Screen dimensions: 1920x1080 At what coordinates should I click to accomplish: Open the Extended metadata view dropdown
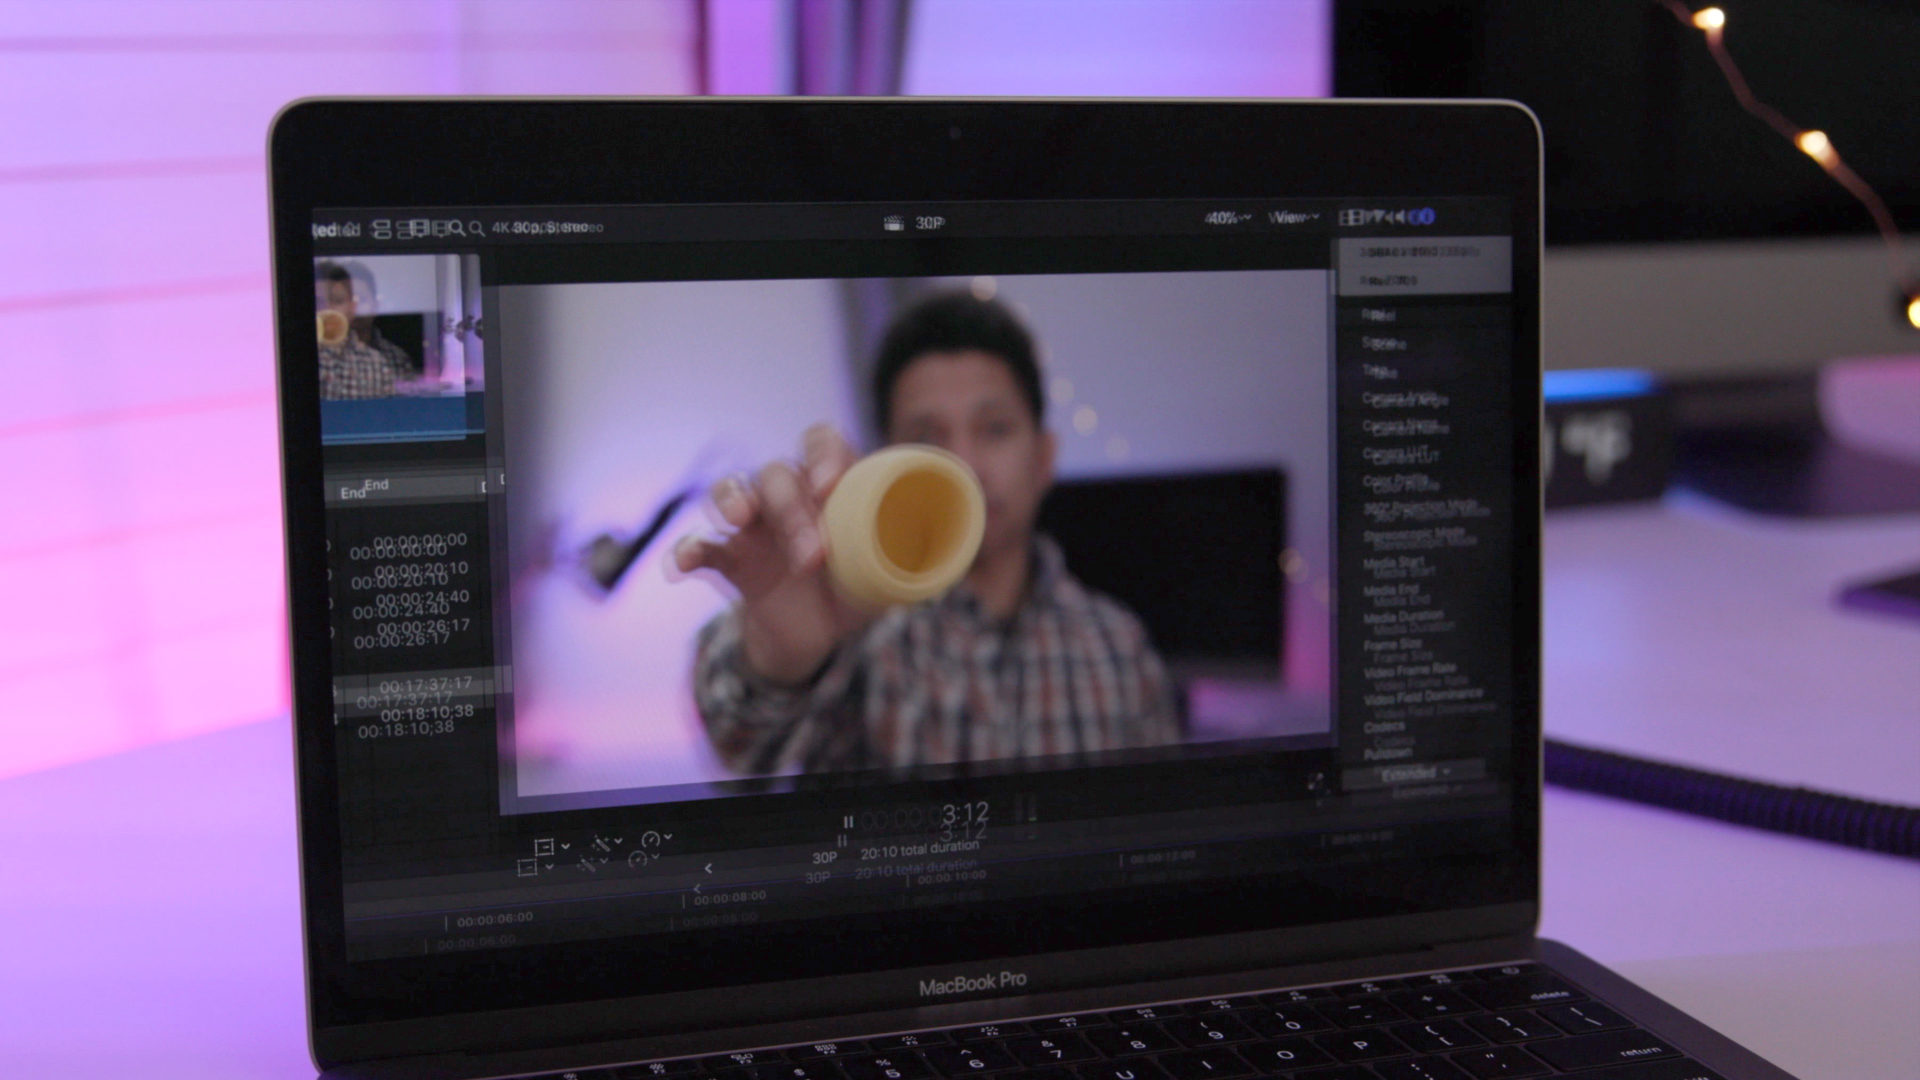(1414, 774)
